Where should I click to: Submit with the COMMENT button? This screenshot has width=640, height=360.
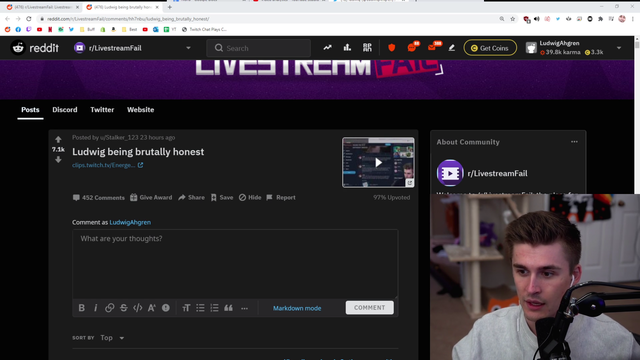pos(369,307)
